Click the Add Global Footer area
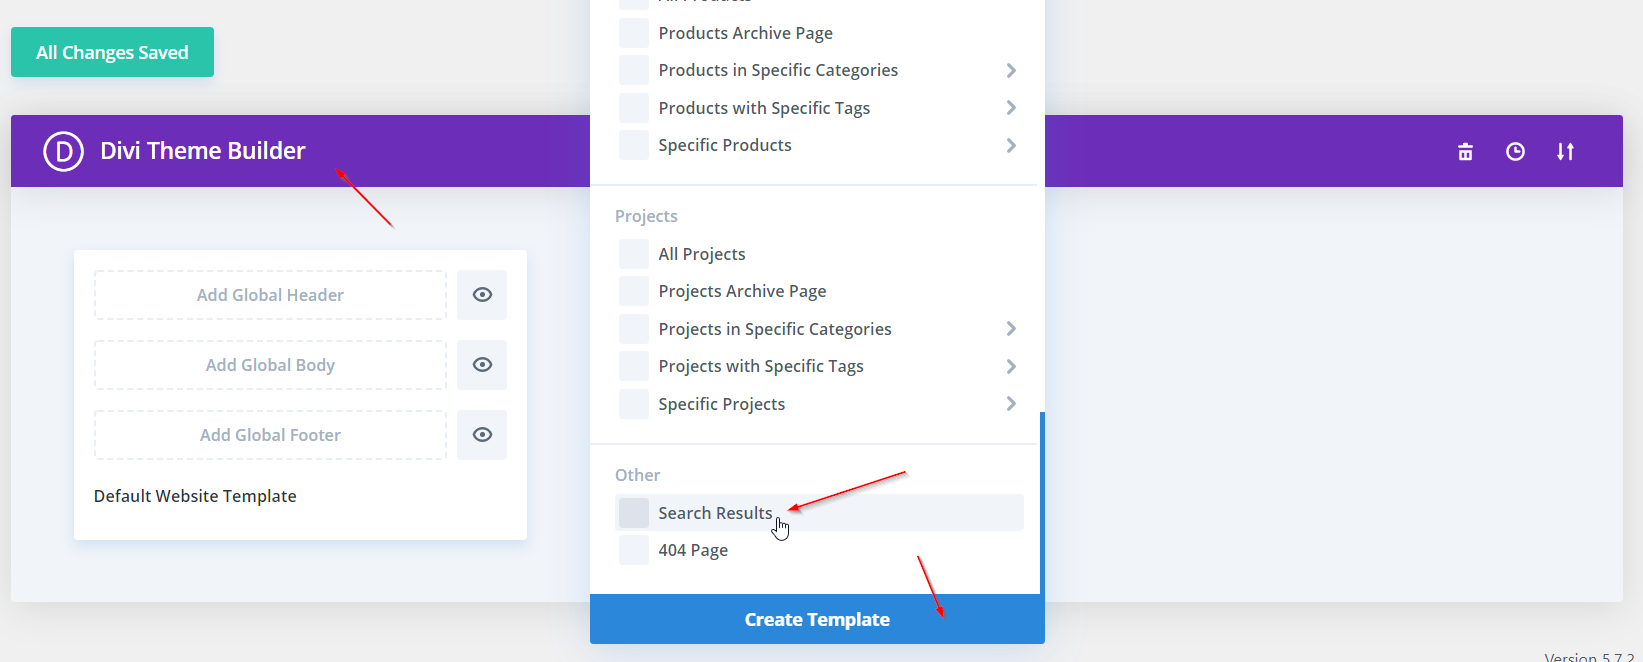The width and height of the screenshot is (1643, 662). tap(270, 435)
